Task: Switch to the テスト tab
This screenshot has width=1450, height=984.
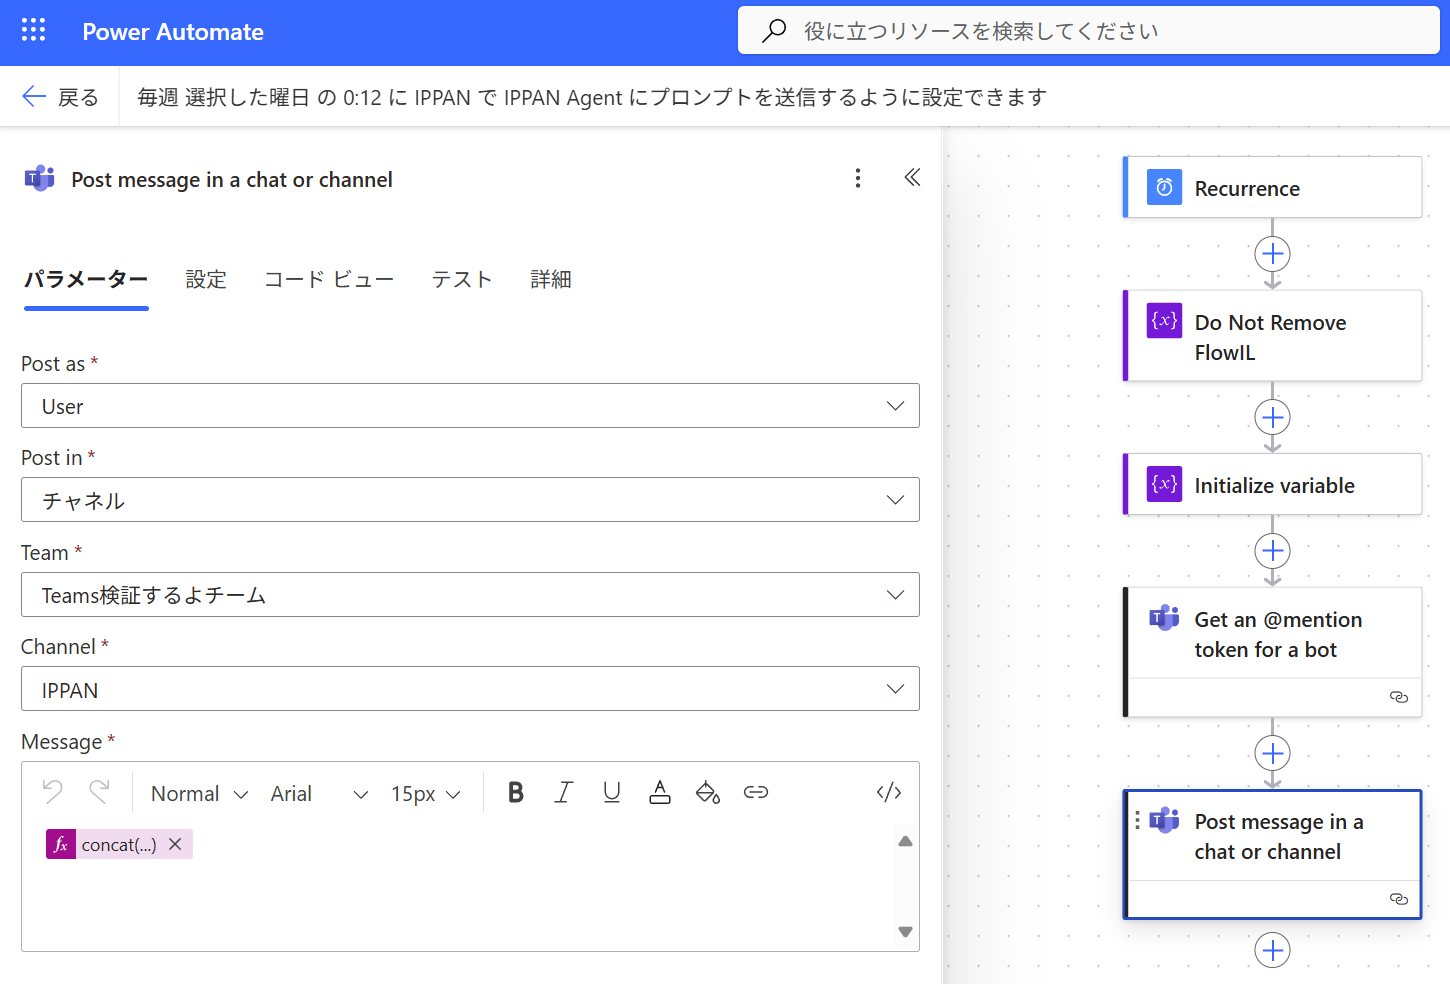Action: 462,279
